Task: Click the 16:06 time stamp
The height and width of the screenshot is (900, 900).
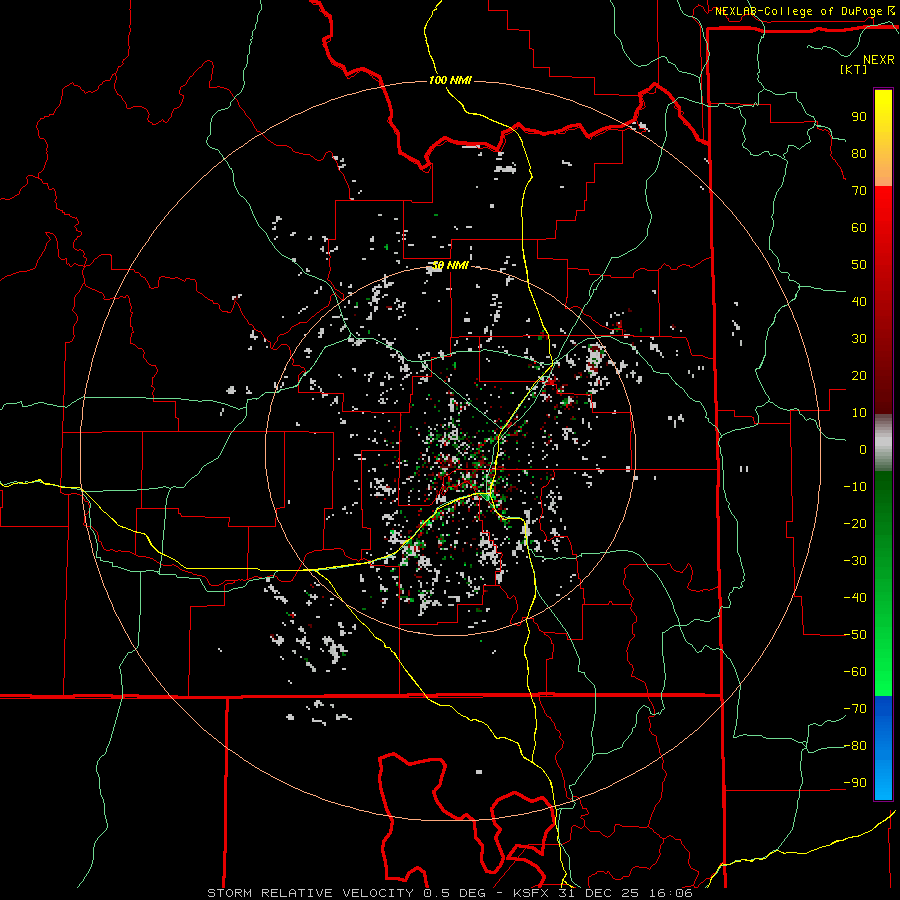Action: (x=671, y=893)
